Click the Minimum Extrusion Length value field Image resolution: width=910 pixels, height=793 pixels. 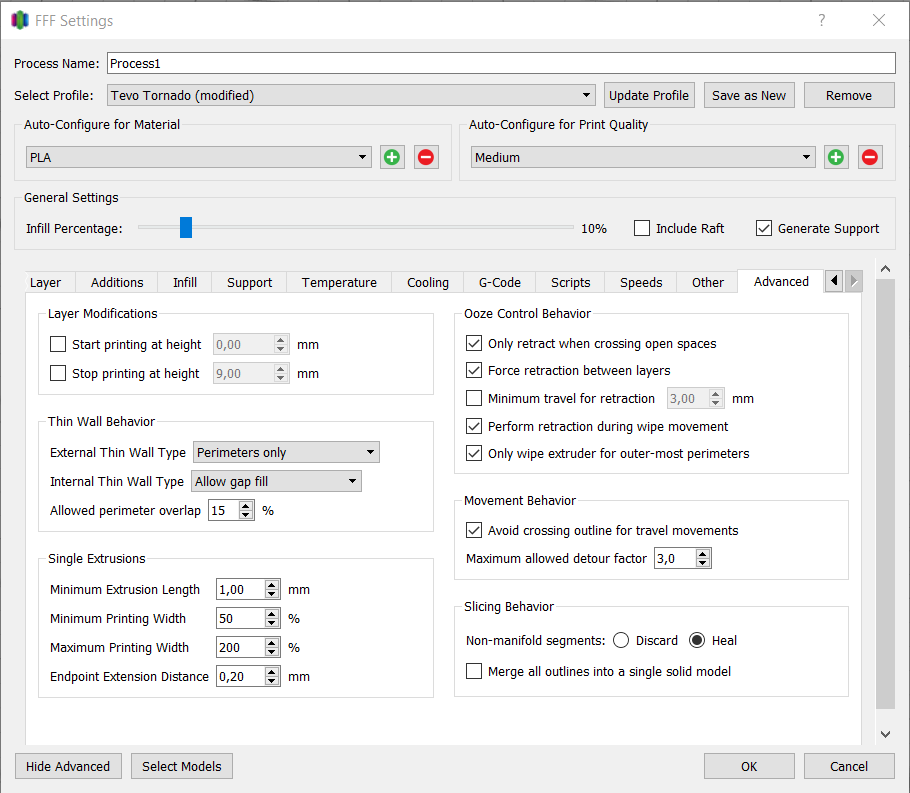click(x=240, y=589)
